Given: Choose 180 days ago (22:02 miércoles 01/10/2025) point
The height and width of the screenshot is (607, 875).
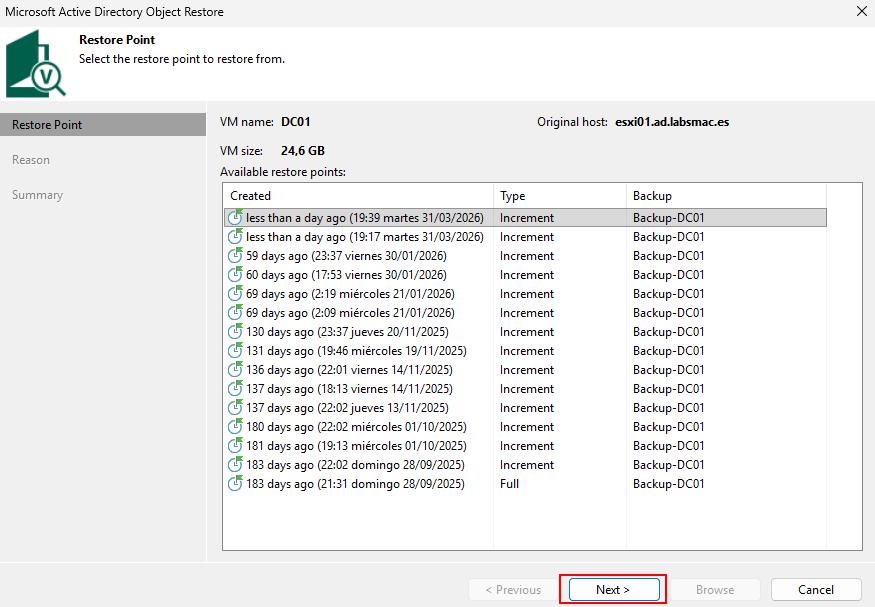Looking at the screenshot, I should click(356, 427).
